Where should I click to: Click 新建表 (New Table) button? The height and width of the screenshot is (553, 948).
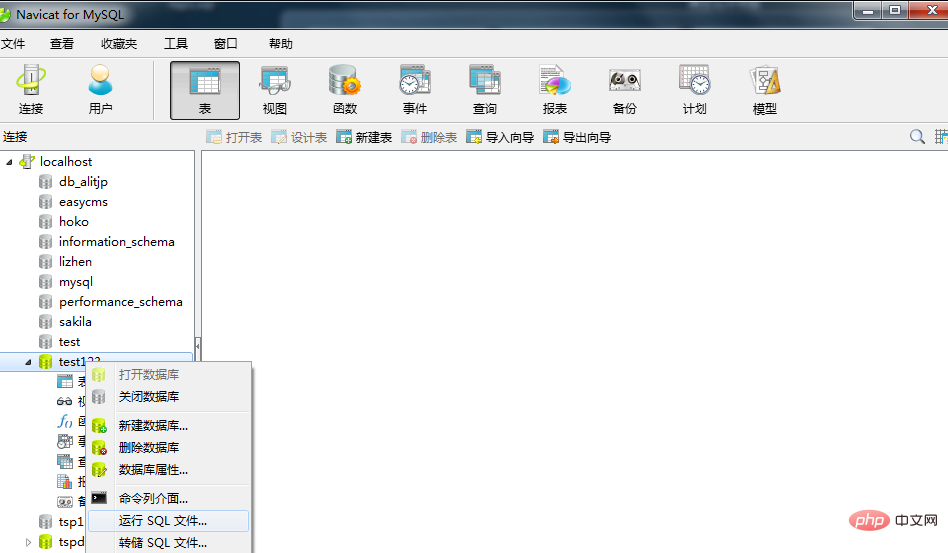pyautogui.click(x=364, y=137)
